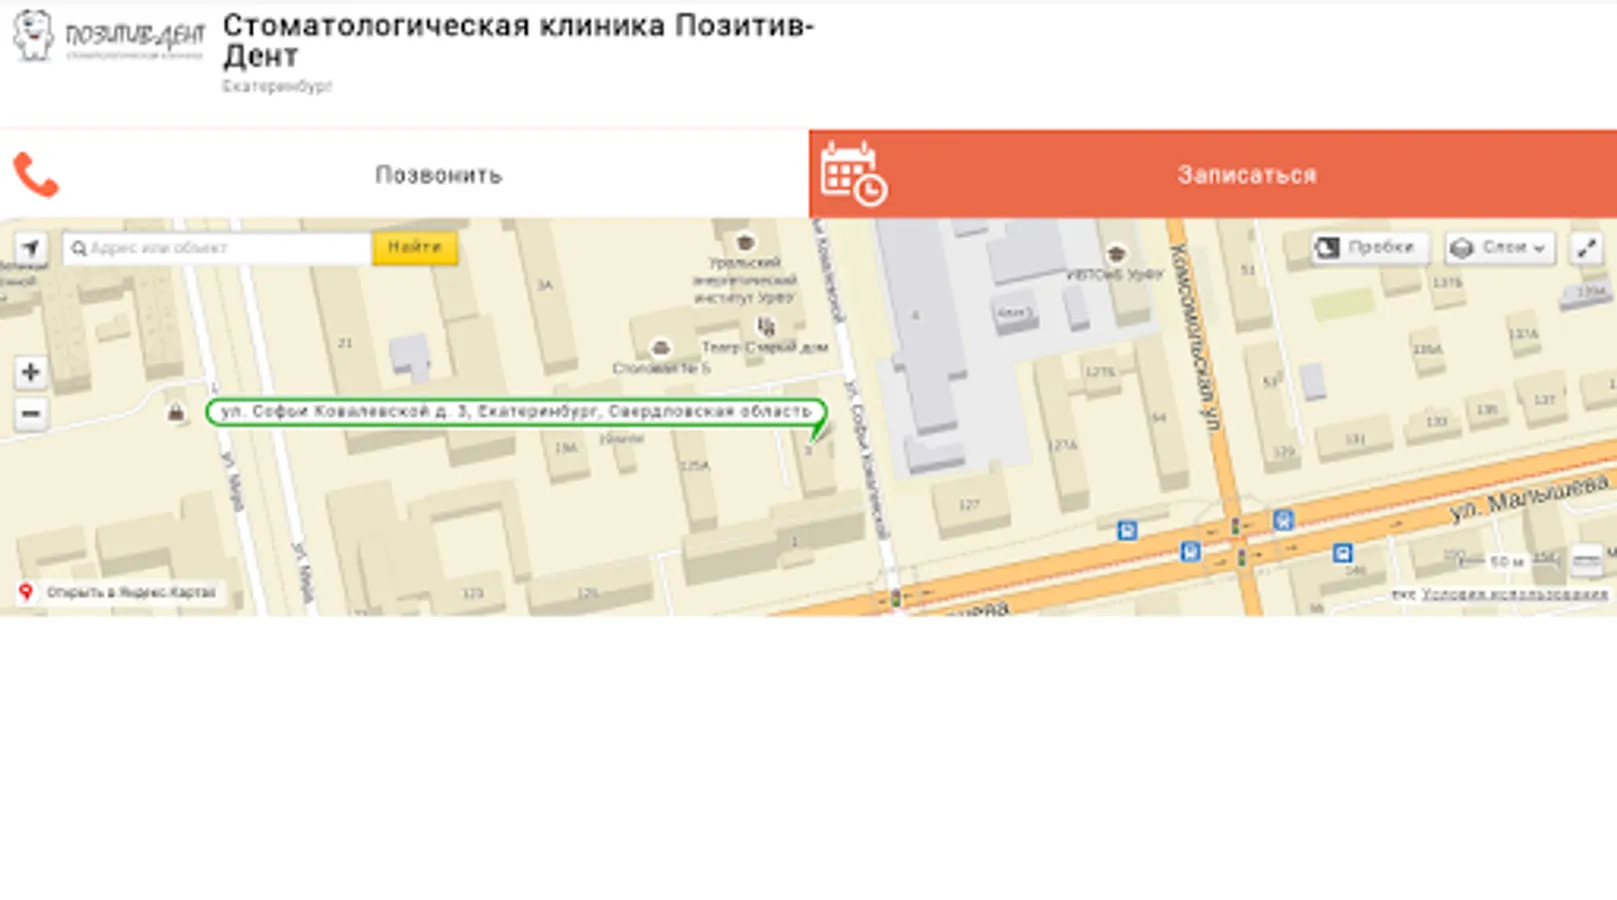The image size is (1617, 900).
Task: Click the Стоматологическая клиника Позитив-Дент heading
Action: click(x=519, y=41)
